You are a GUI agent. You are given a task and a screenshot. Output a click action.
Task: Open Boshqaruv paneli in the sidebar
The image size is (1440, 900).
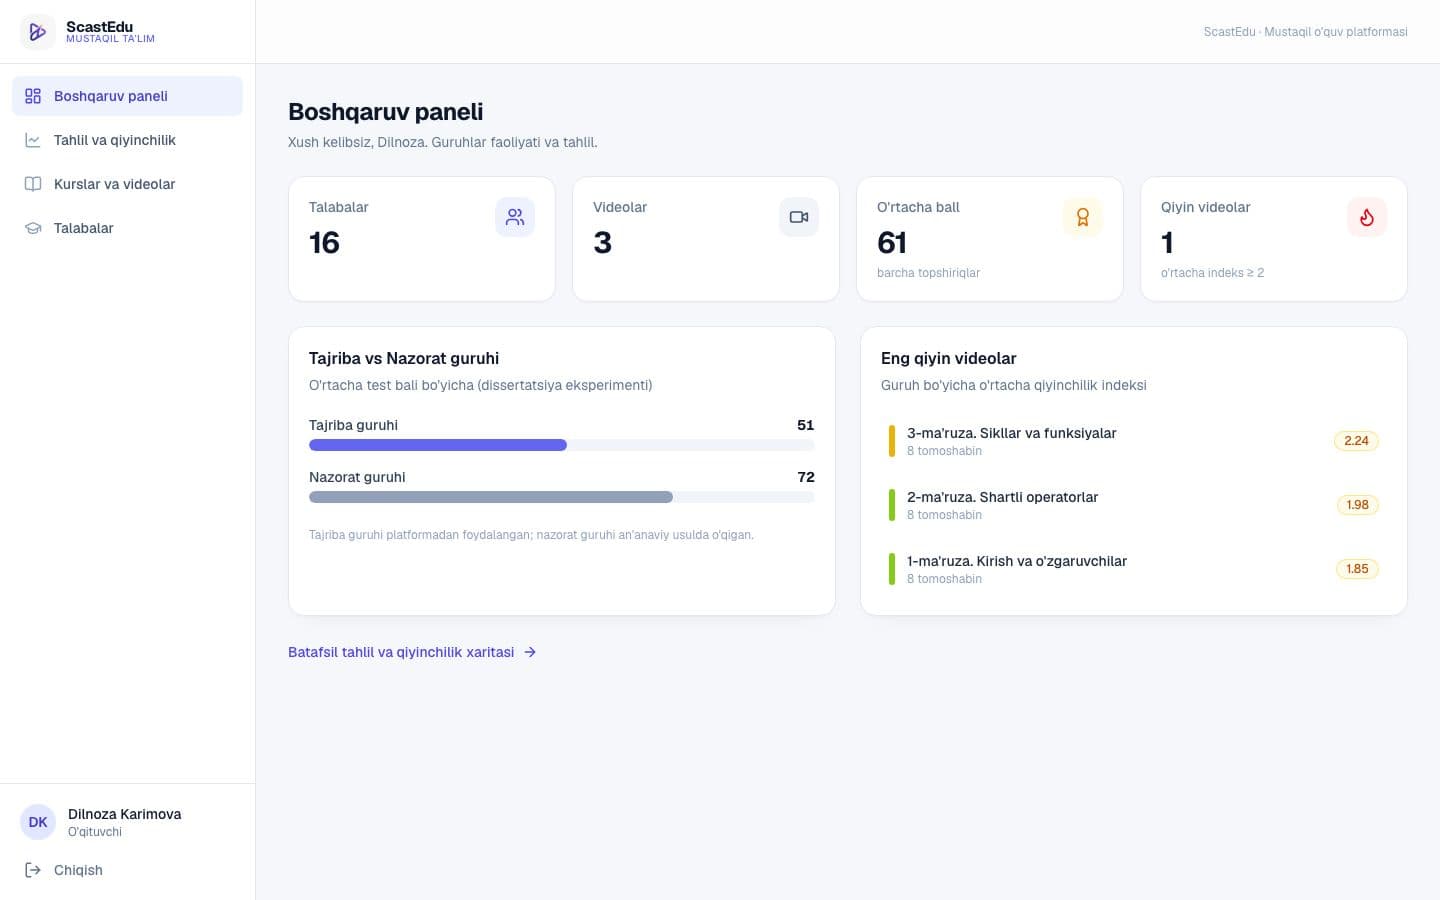[127, 96]
